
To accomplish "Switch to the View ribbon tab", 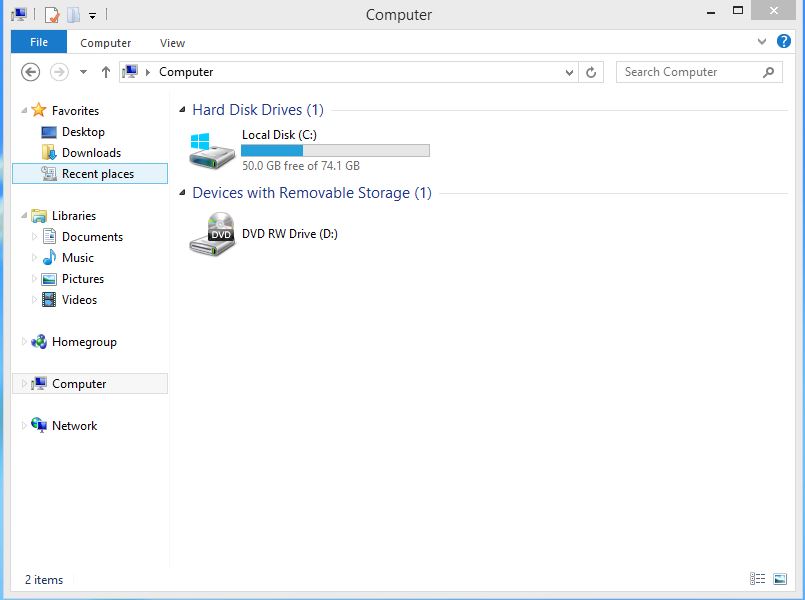I will click(x=172, y=43).
